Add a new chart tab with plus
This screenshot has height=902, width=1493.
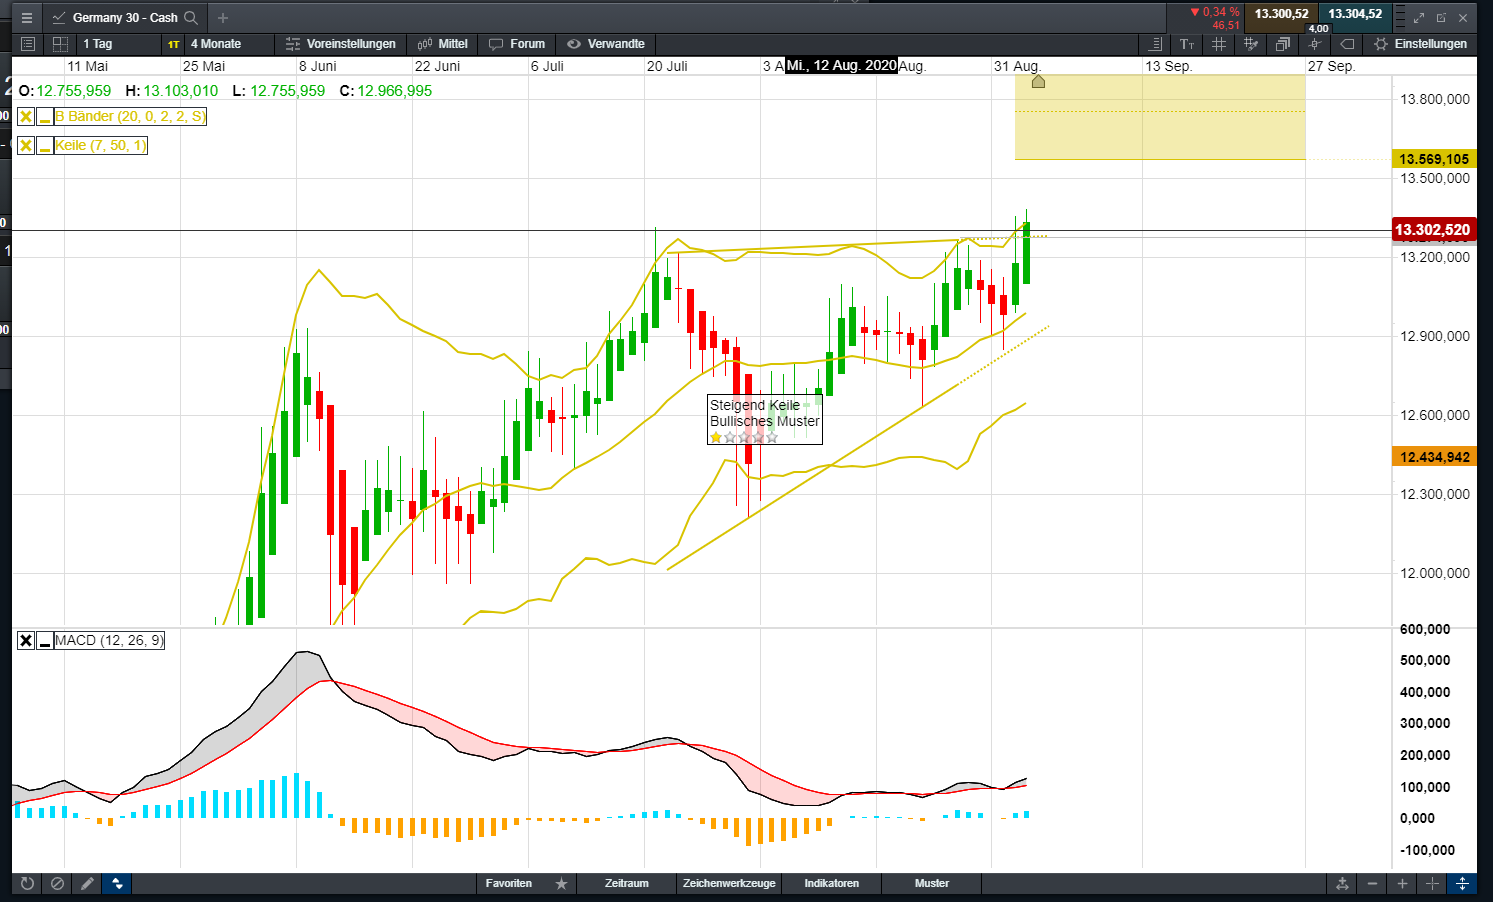[223, 18]
